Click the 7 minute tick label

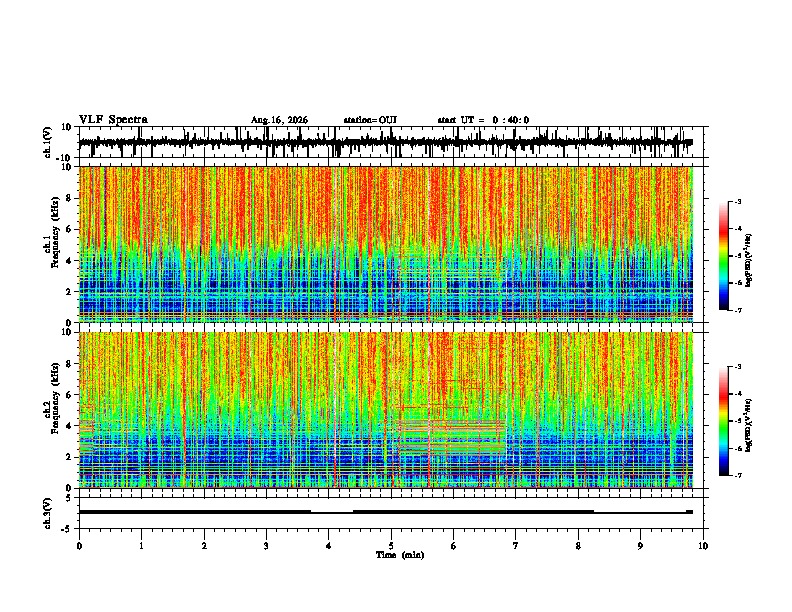click(x=516, y=546)
